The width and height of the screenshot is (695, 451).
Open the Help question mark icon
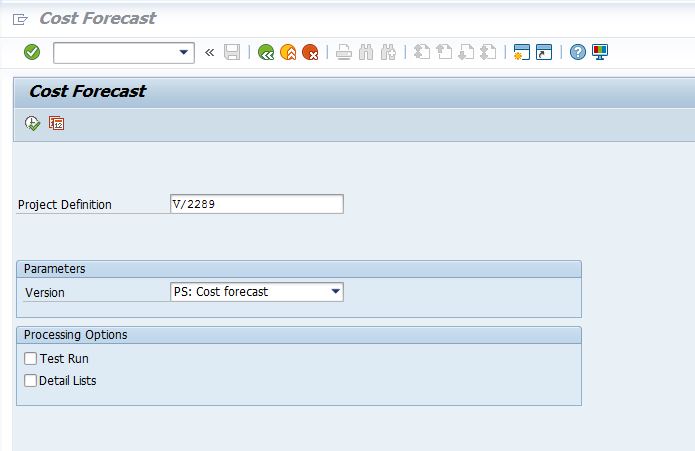pyautogui.click(x=578, y=52)
